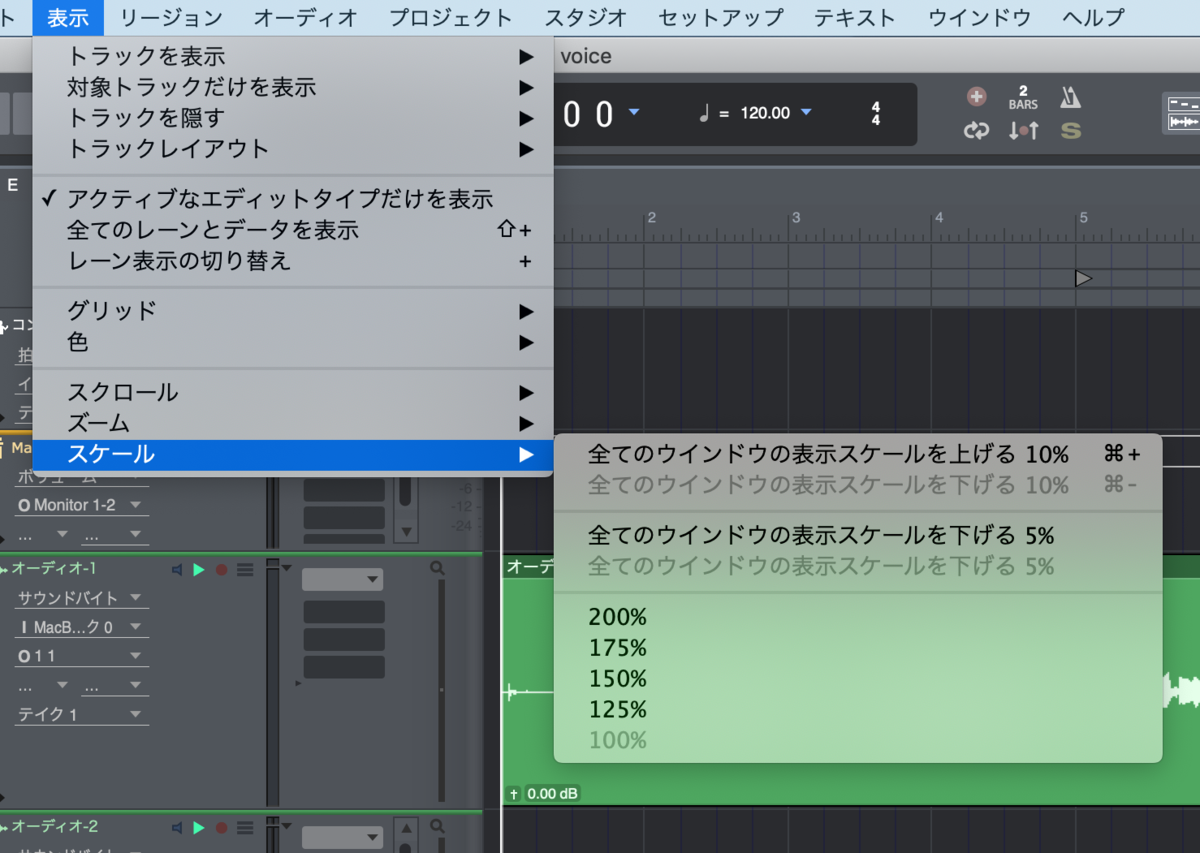Click the yellow Solo mode icon
The width and height of the screenshot is (1200, 853).
point(1070,130)
